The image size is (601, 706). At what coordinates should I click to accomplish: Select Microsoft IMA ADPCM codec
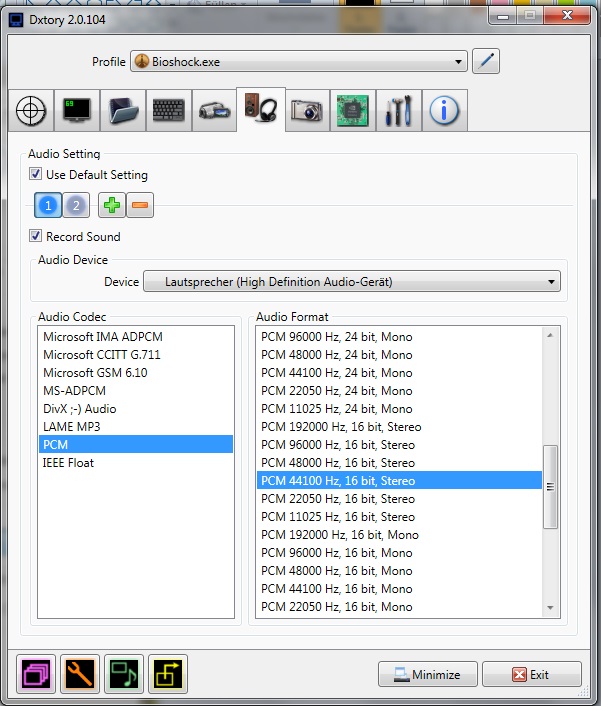coord(136,337)
